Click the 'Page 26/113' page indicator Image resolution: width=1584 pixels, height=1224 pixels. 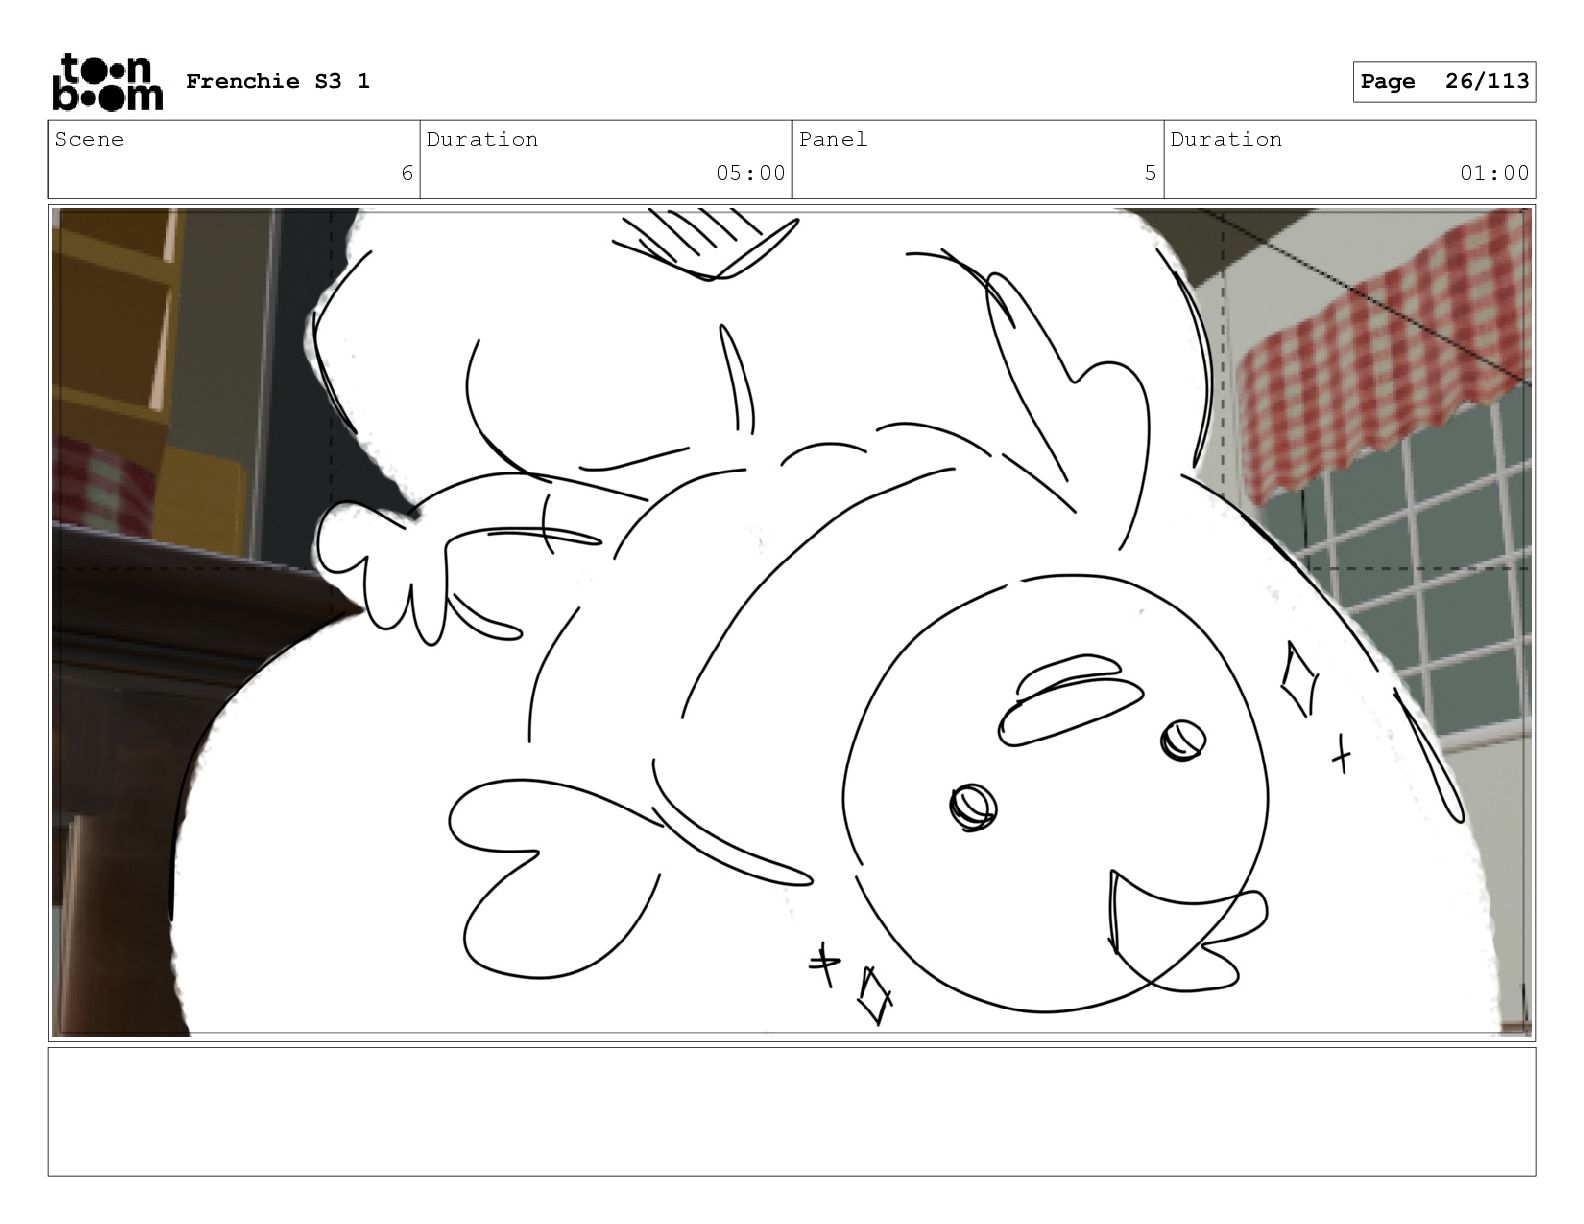pos(1444,82)
